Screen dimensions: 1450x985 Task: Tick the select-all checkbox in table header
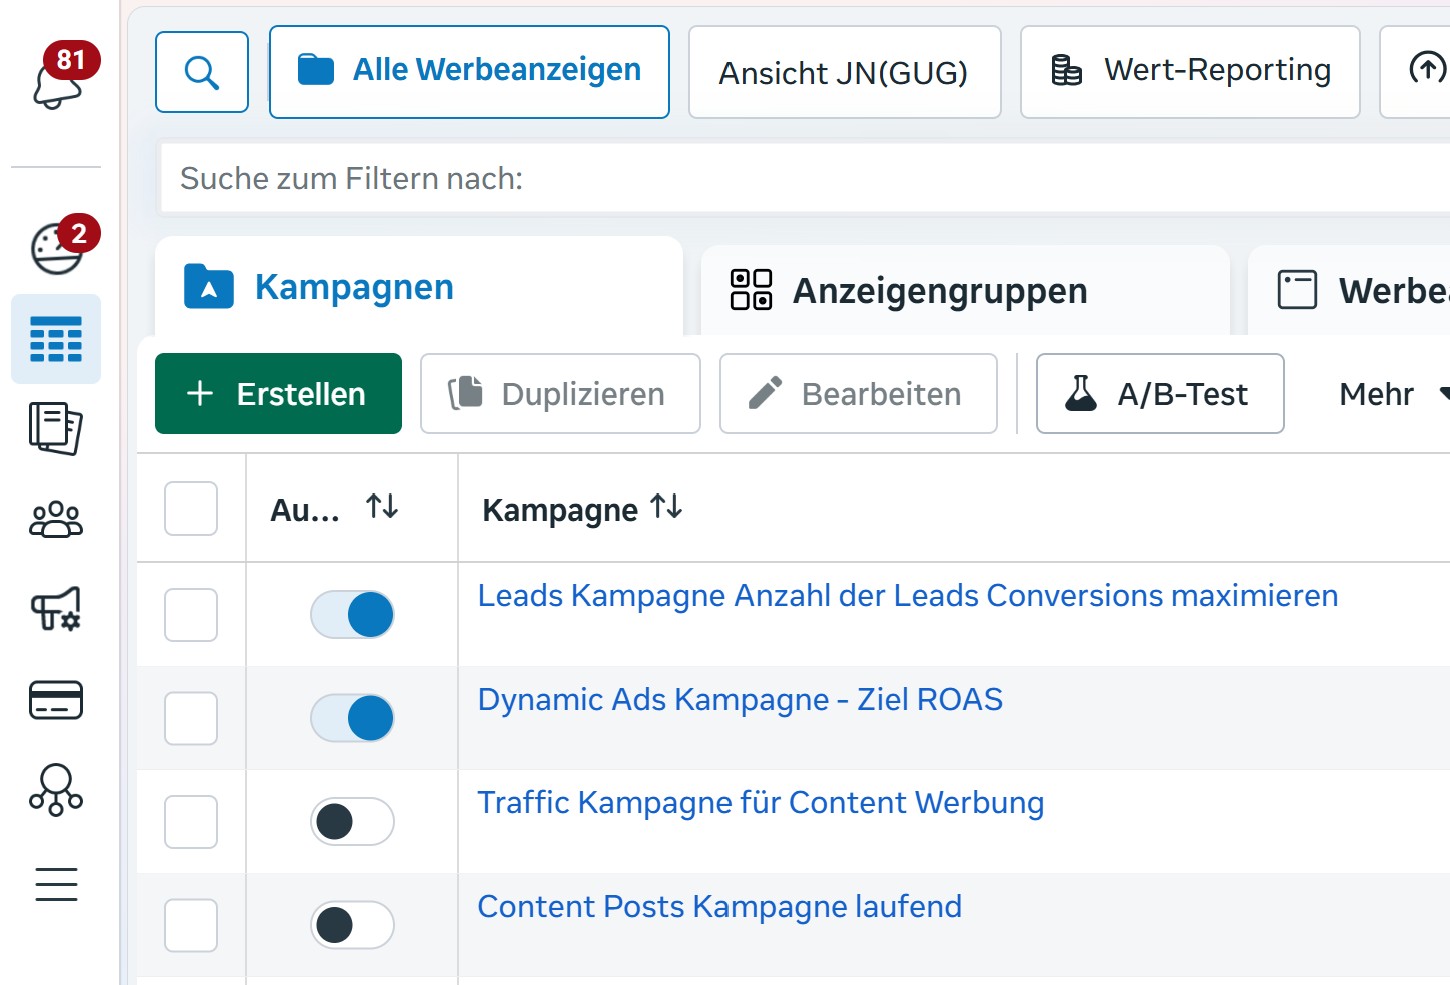coord(191,508)
